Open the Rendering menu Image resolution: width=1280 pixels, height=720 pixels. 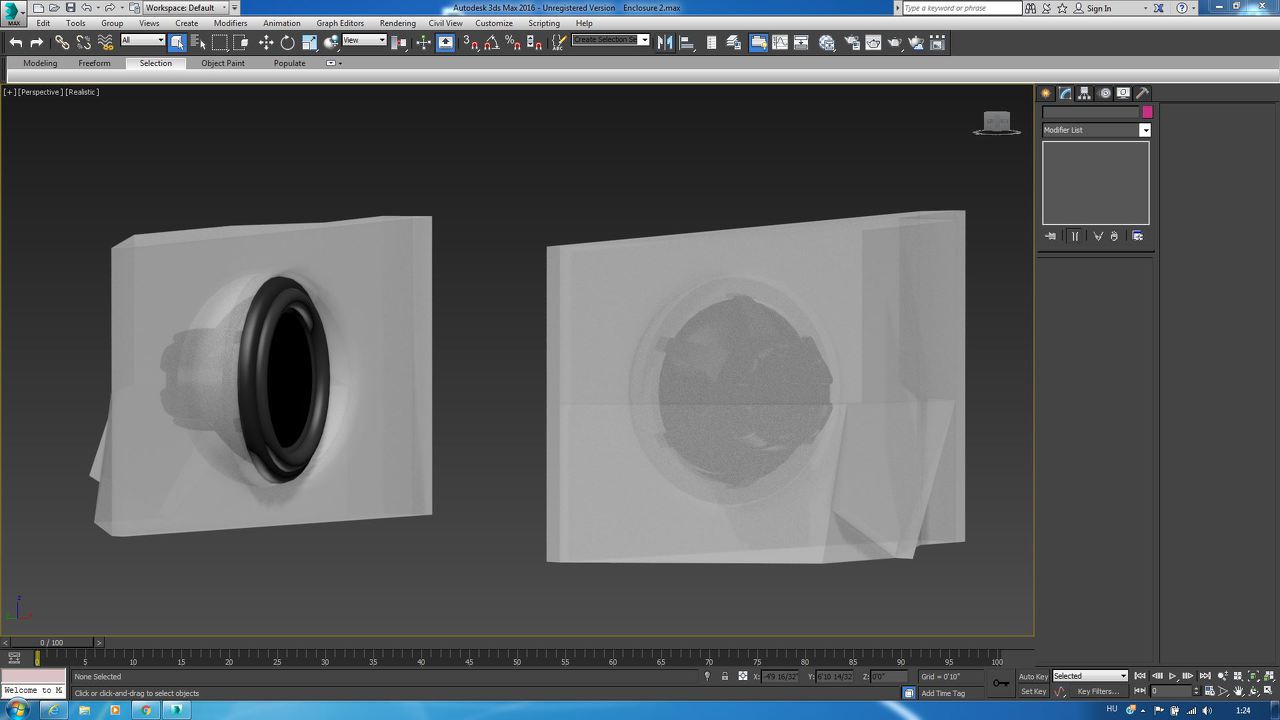point(397,23)
